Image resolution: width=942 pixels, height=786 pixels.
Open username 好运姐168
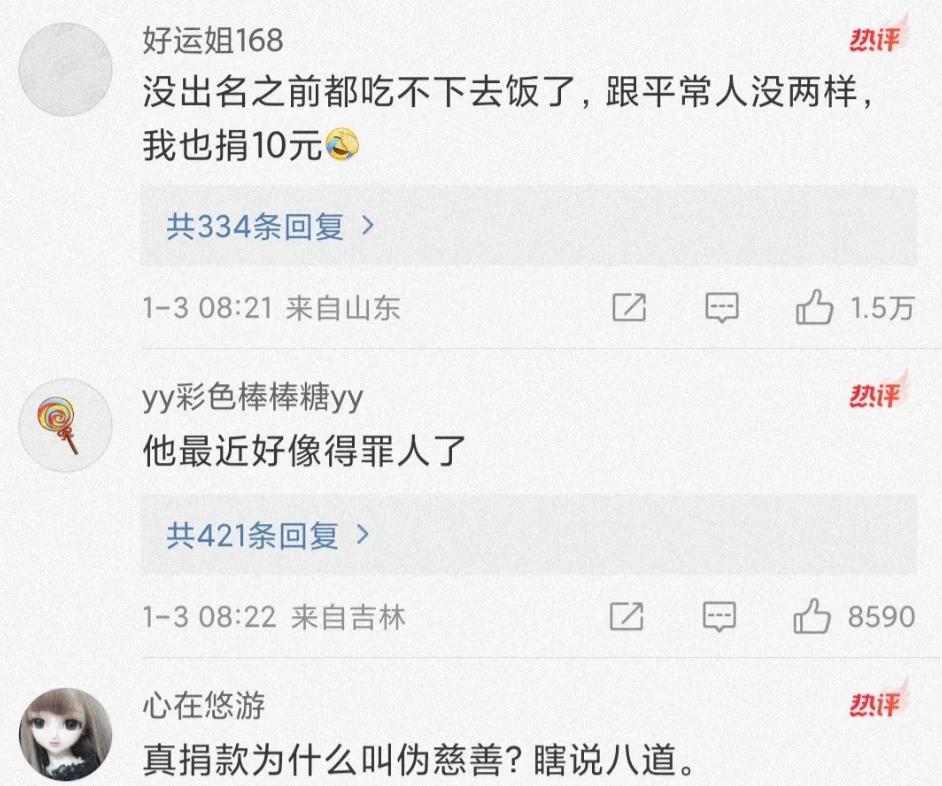pyautogui.click(x=213, y=40)
